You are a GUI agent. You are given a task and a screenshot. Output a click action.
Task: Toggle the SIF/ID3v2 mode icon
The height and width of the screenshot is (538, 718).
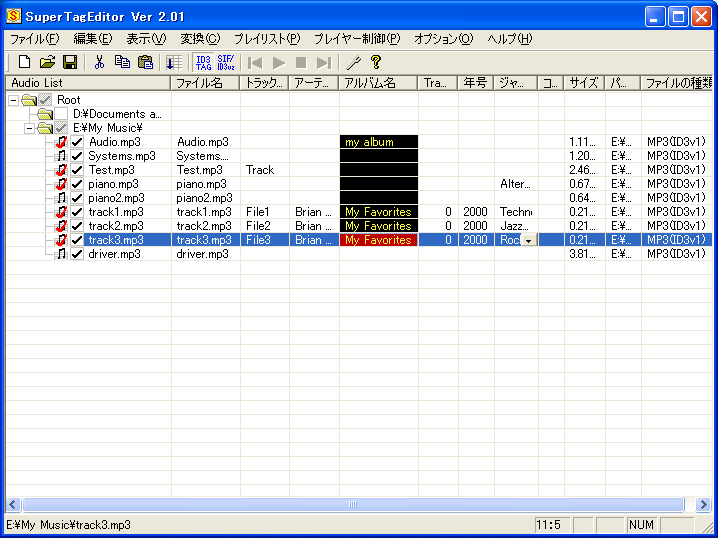click(226, 62)
